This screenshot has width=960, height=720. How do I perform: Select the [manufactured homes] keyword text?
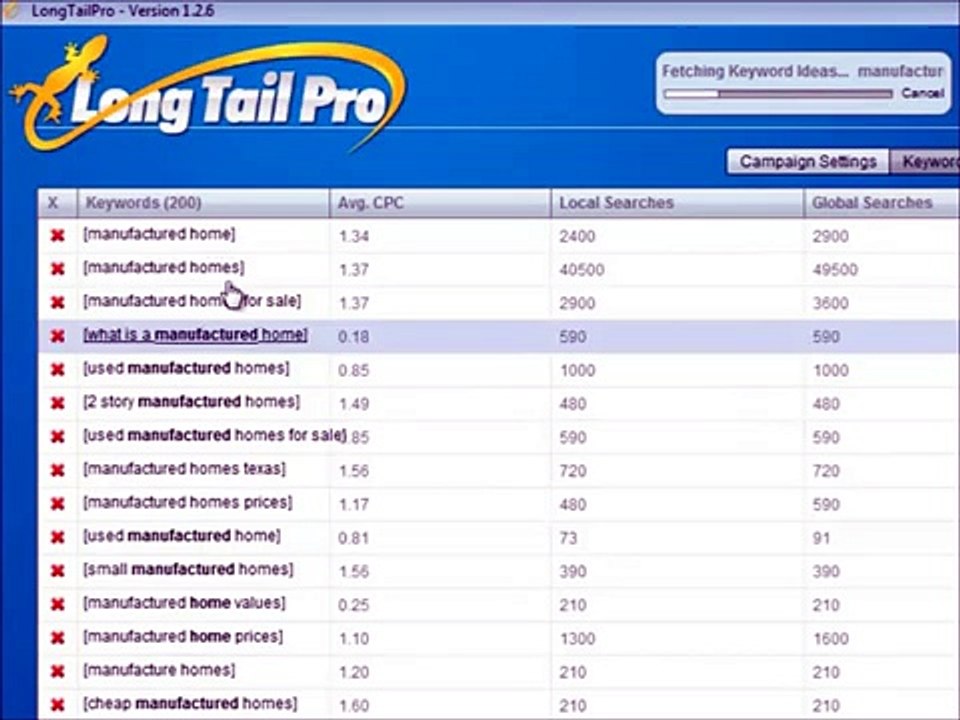(163, 268)
